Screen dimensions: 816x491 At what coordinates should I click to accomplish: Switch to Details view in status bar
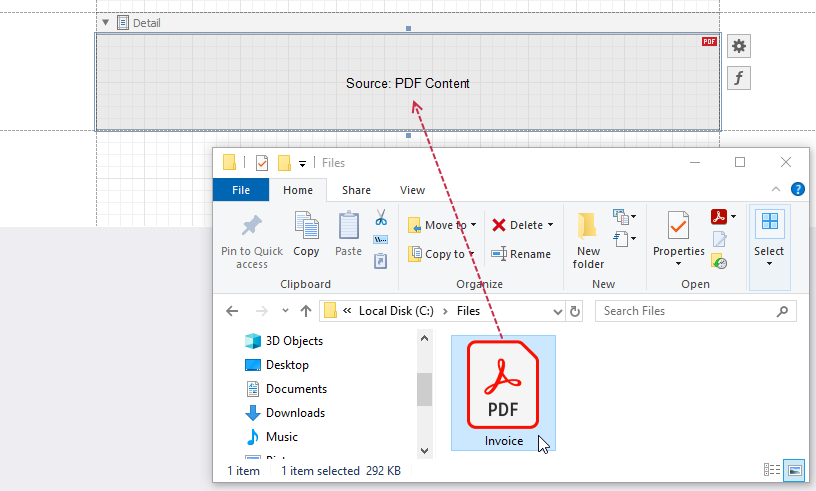click(772, 470)
